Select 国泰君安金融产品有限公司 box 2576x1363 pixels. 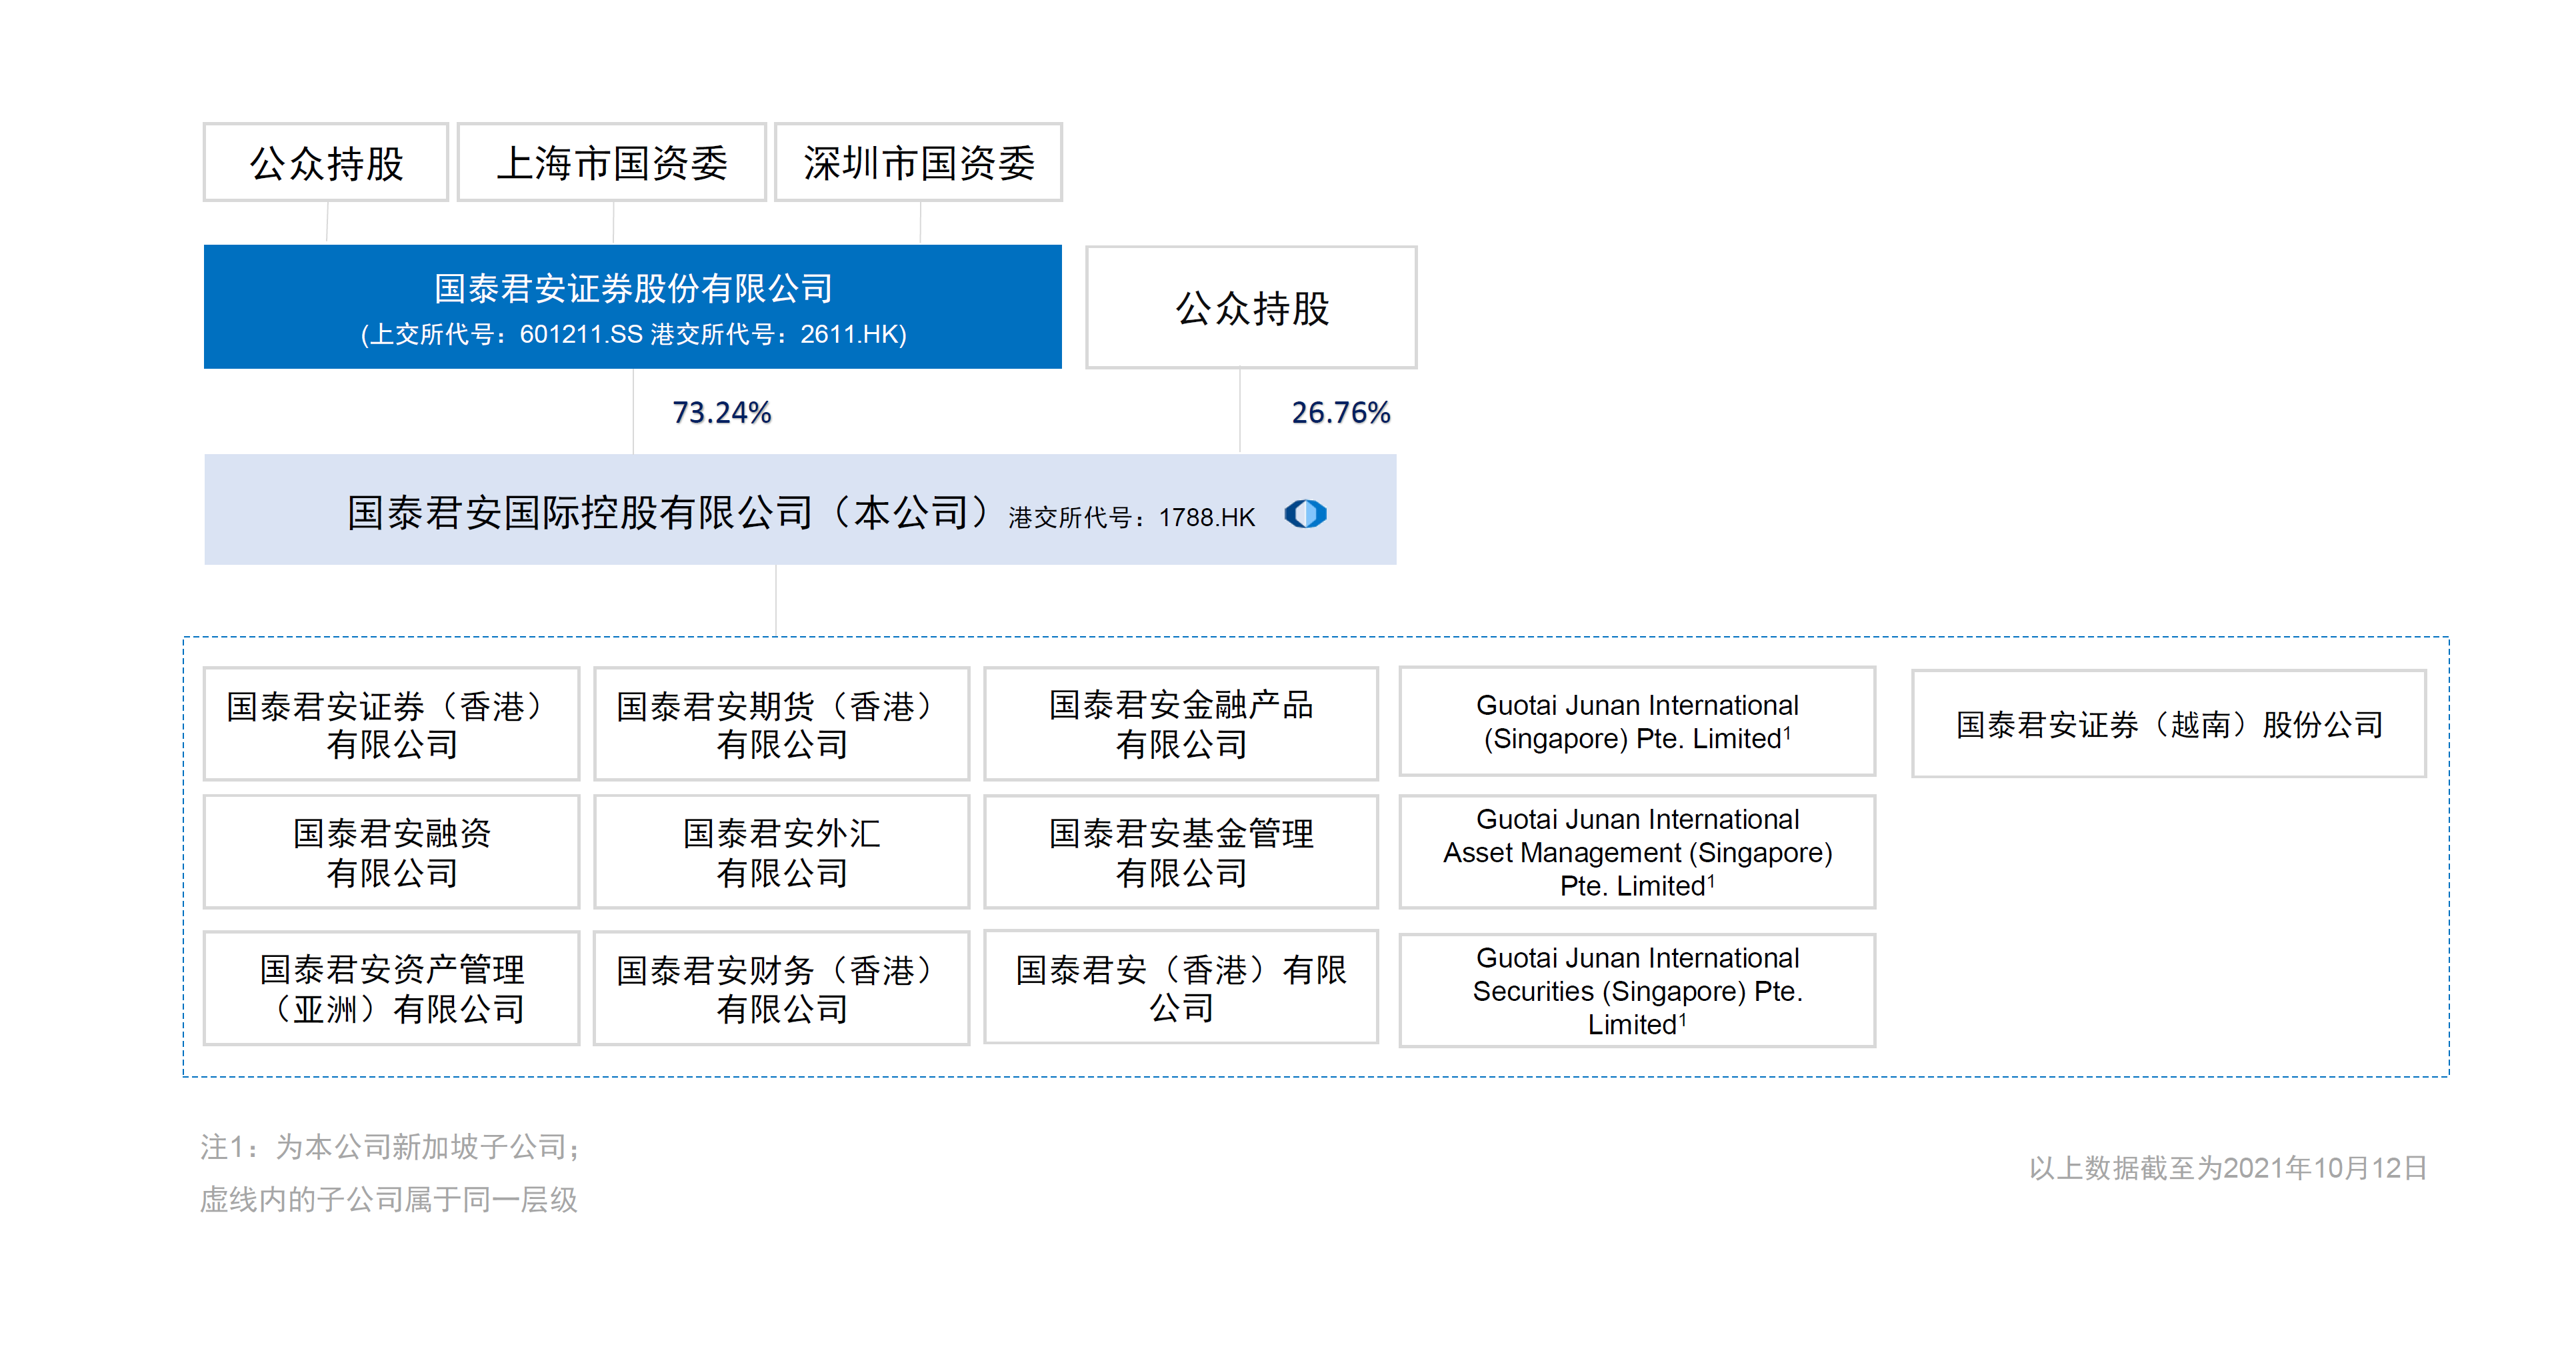click(1181, 724)
